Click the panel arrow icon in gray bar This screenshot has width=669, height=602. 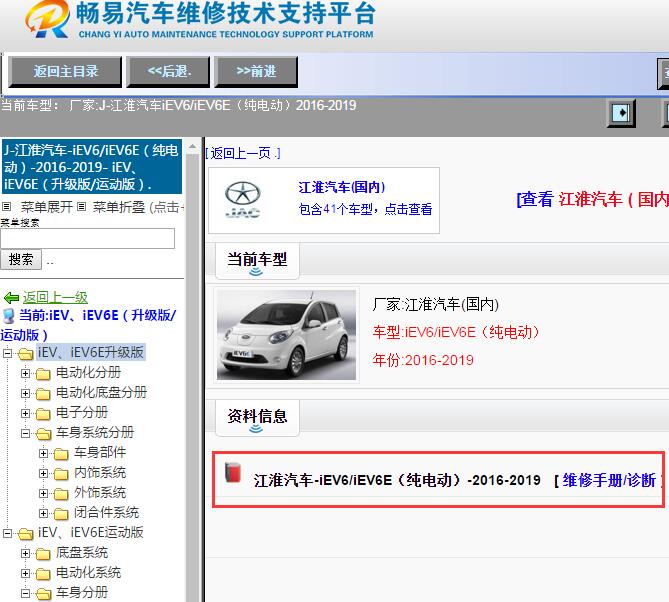pyautogui.click(x=621, y=113)
